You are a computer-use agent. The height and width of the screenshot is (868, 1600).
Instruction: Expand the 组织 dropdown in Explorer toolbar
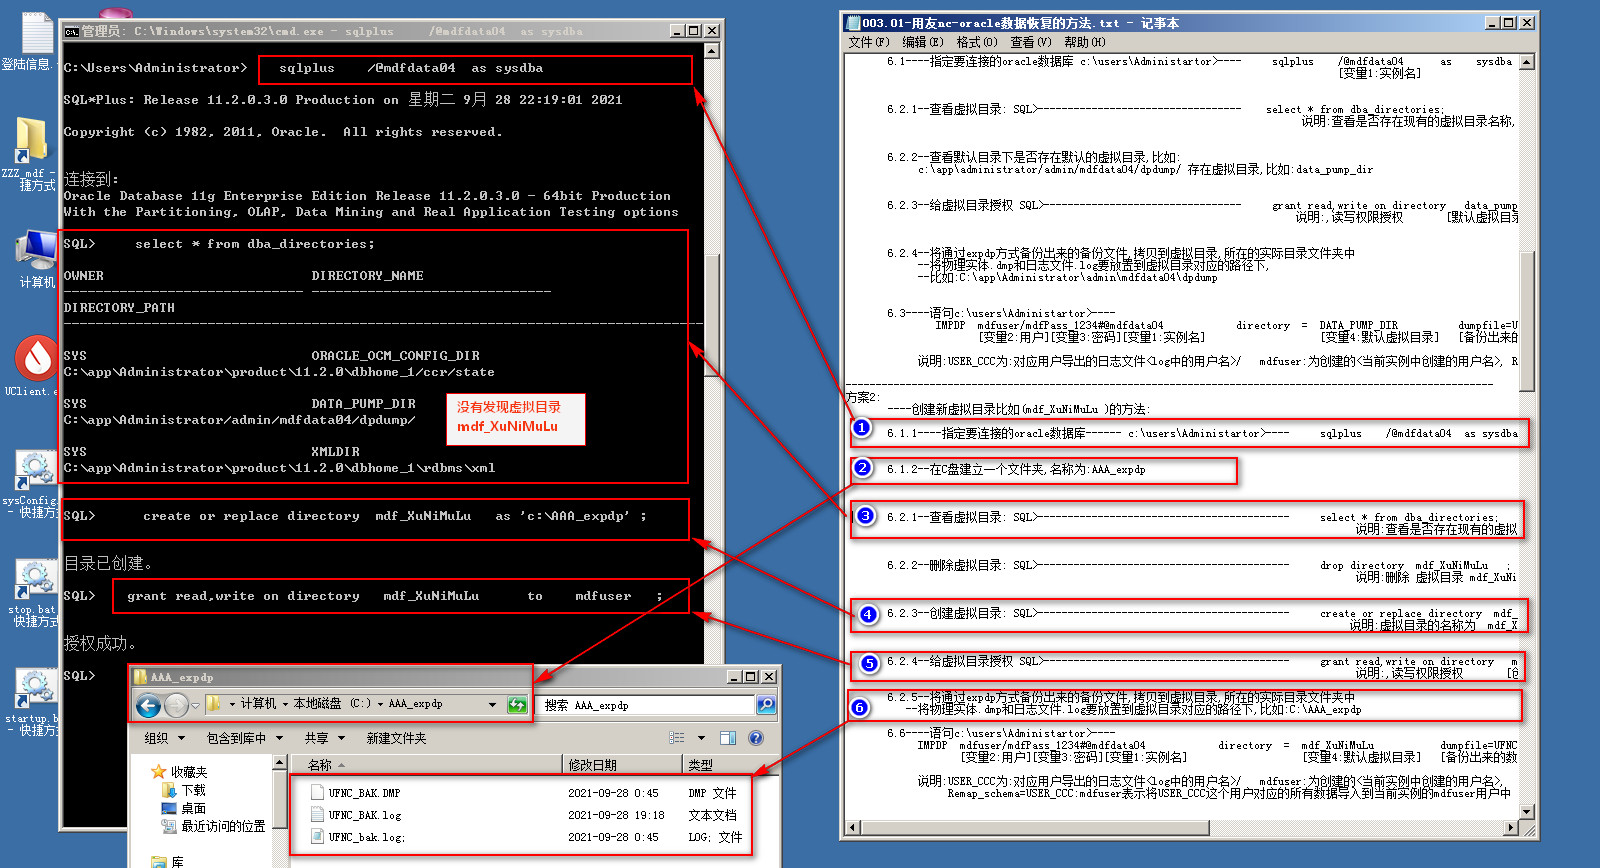[x=165, y=738]
